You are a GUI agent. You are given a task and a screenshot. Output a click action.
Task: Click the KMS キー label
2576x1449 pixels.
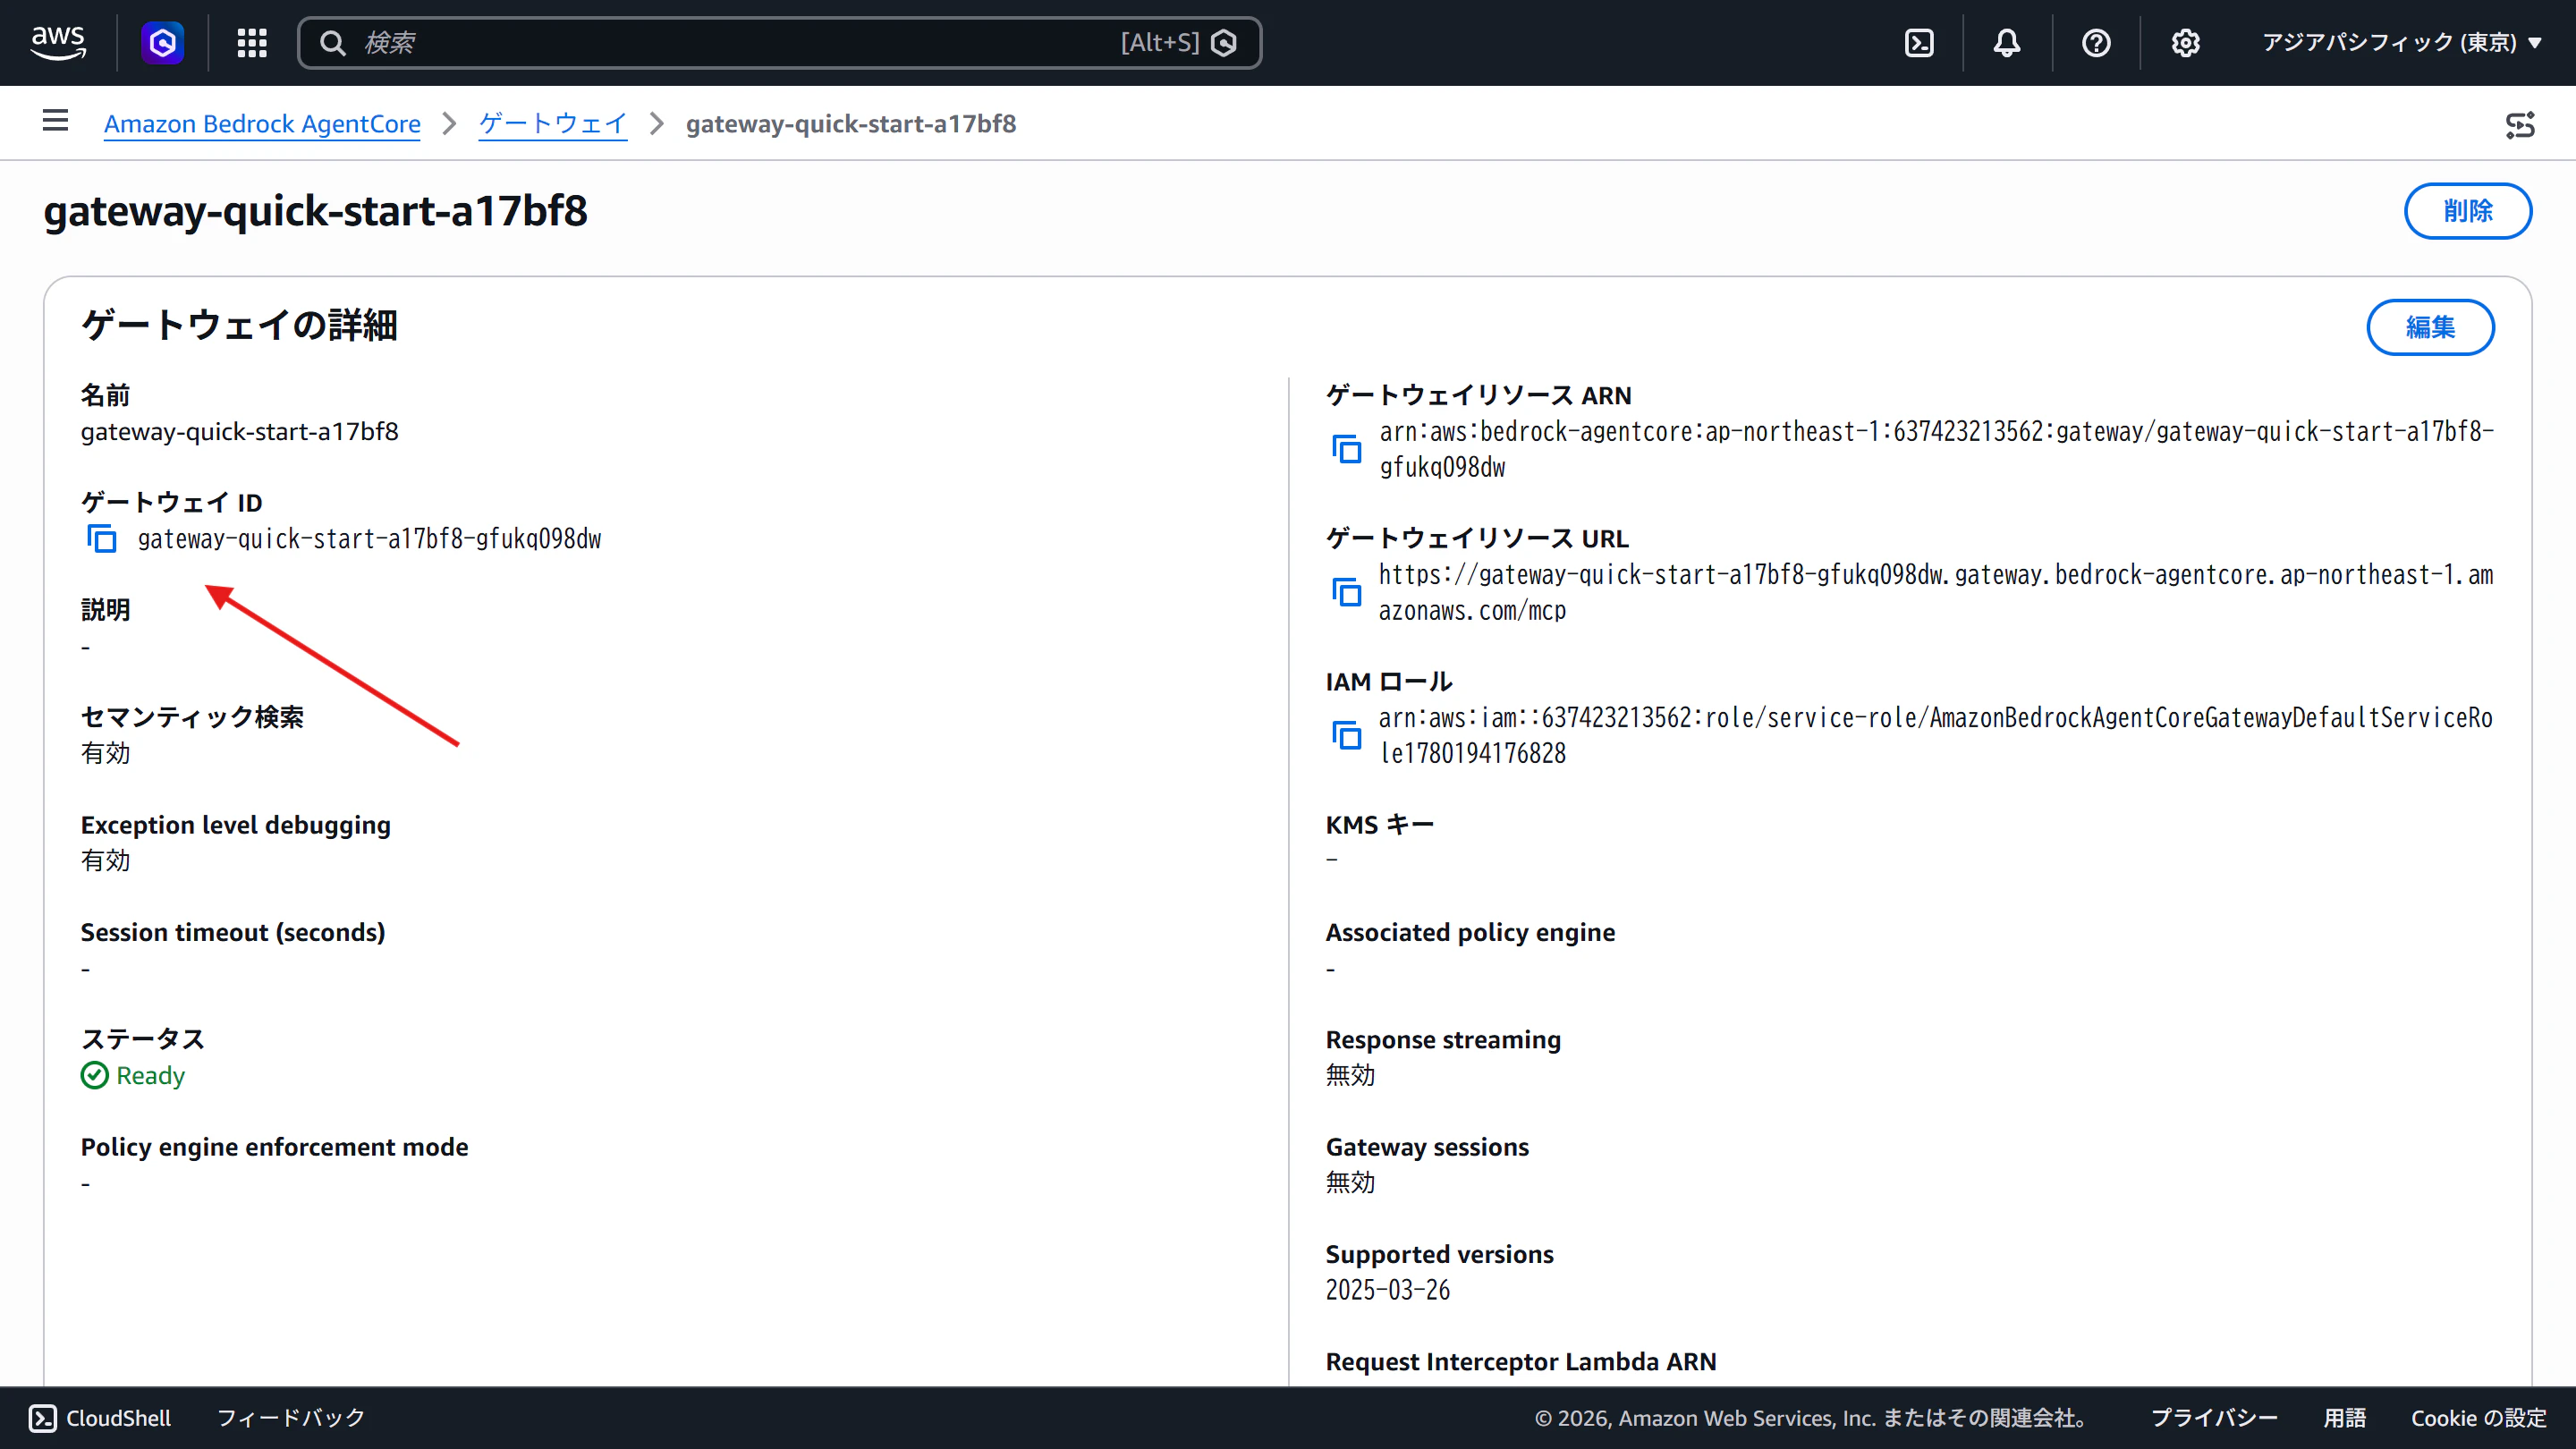[x=1379, y=824]
